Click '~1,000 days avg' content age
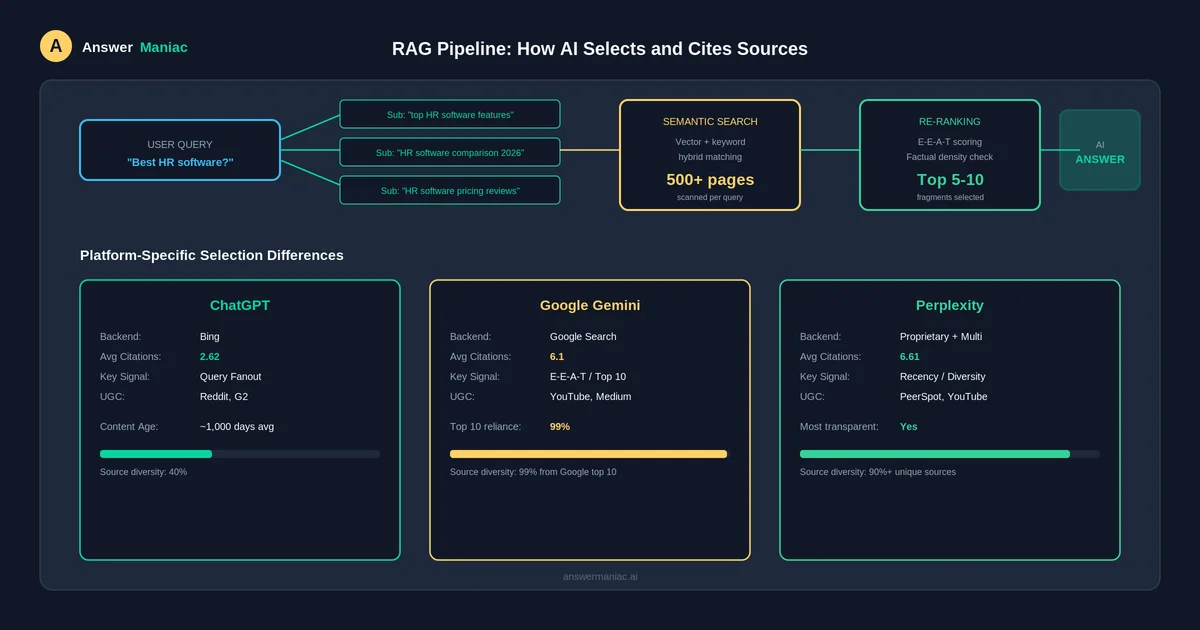The image size is (1200, 630). [237, 427]
